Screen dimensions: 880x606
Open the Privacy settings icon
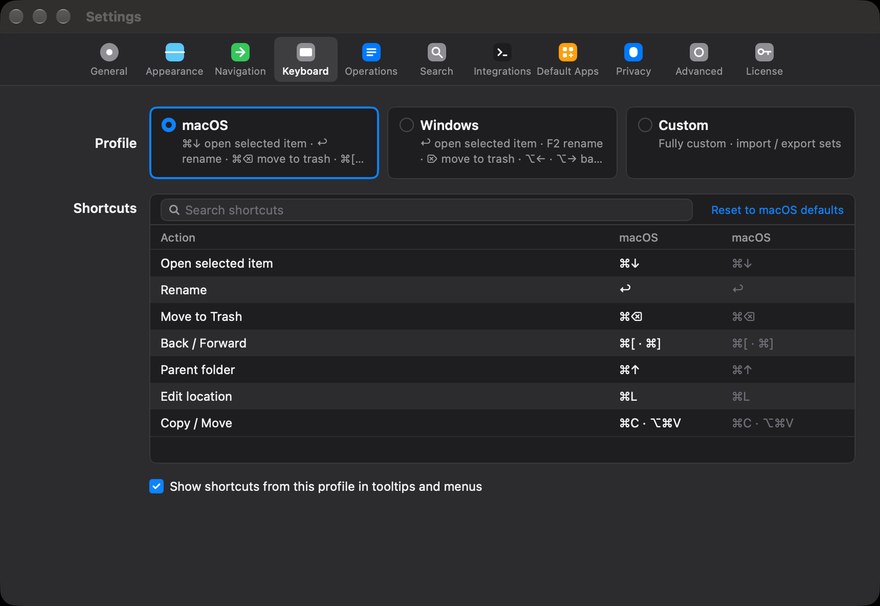pyautogui.click(x=633, y=52)
